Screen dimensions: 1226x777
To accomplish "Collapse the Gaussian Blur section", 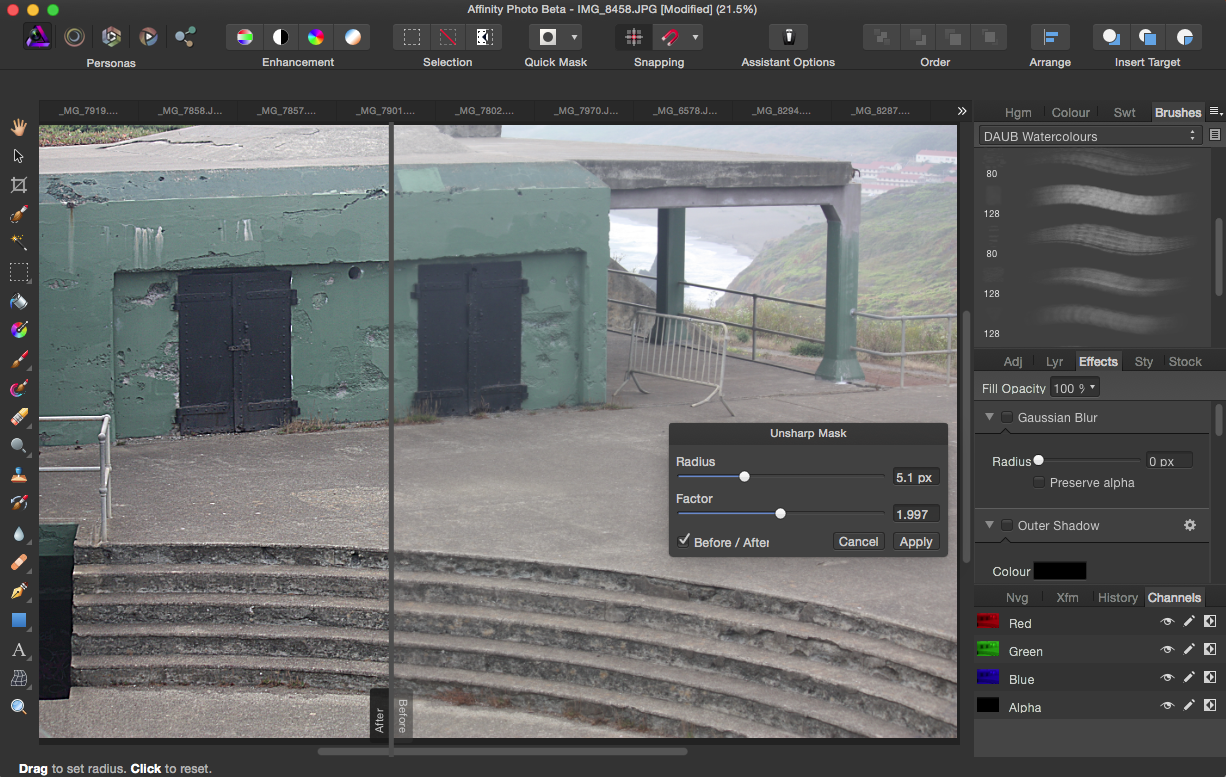I will 989,417.
